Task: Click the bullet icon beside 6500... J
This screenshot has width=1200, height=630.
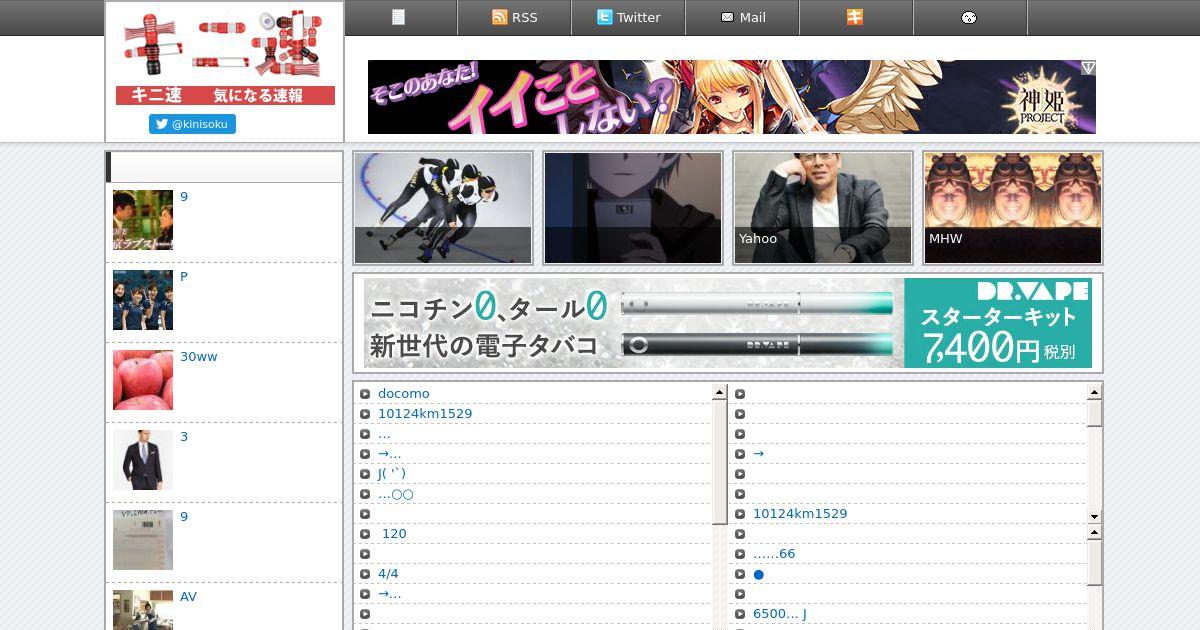Action: point(740,614)
